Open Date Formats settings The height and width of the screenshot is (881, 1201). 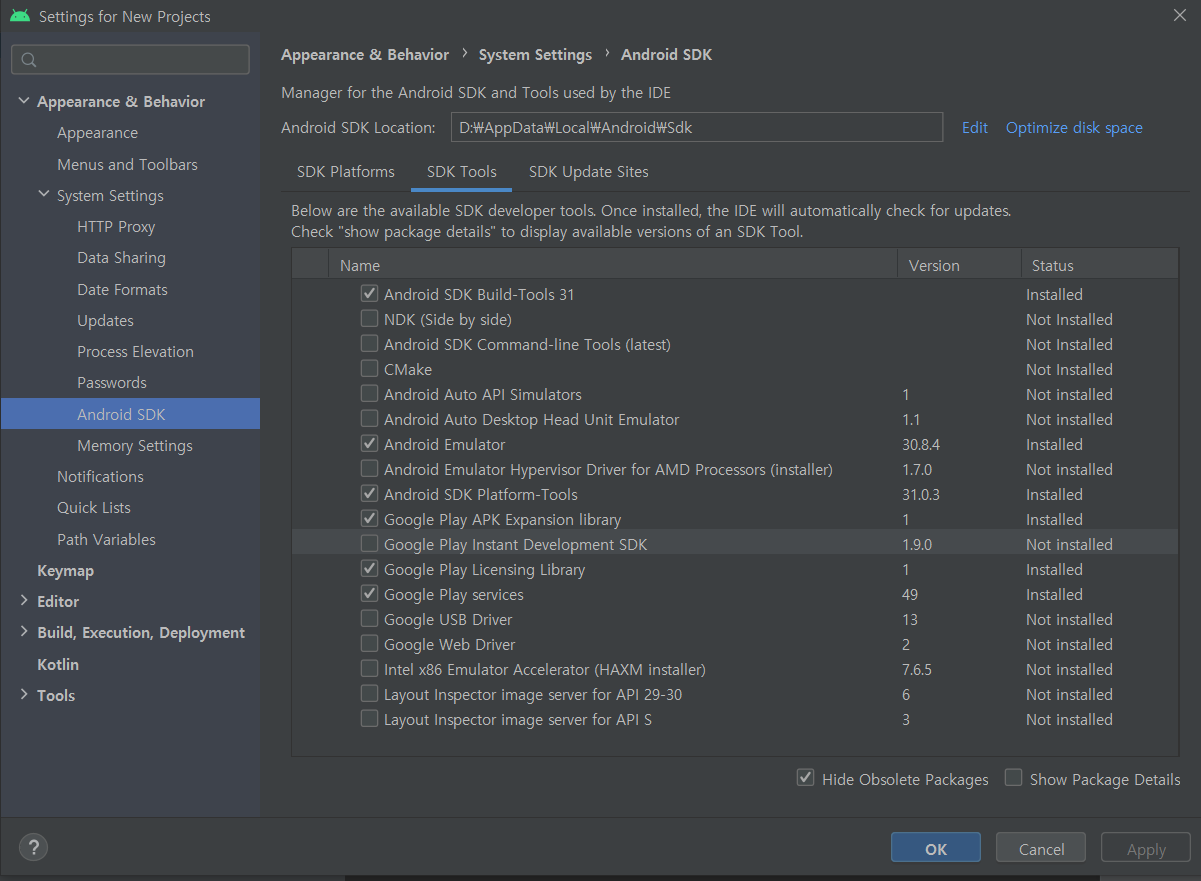(x=122, y=289)
